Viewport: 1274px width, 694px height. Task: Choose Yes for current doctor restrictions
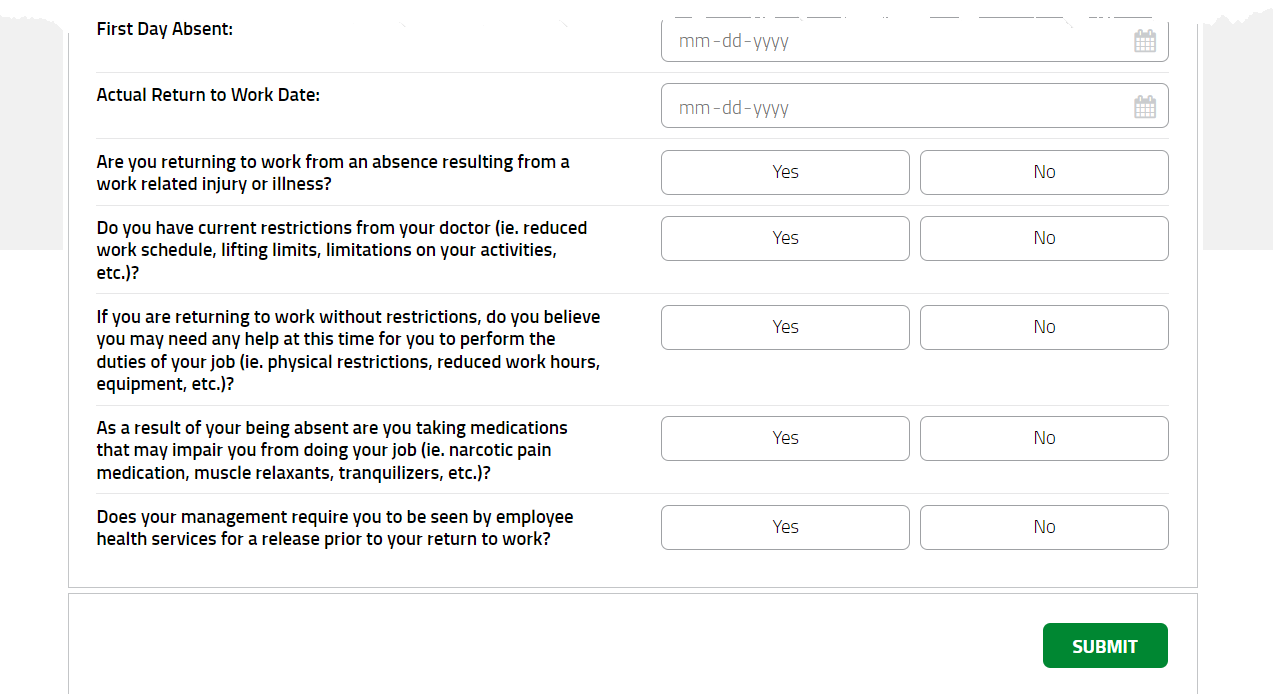(785, 238)
